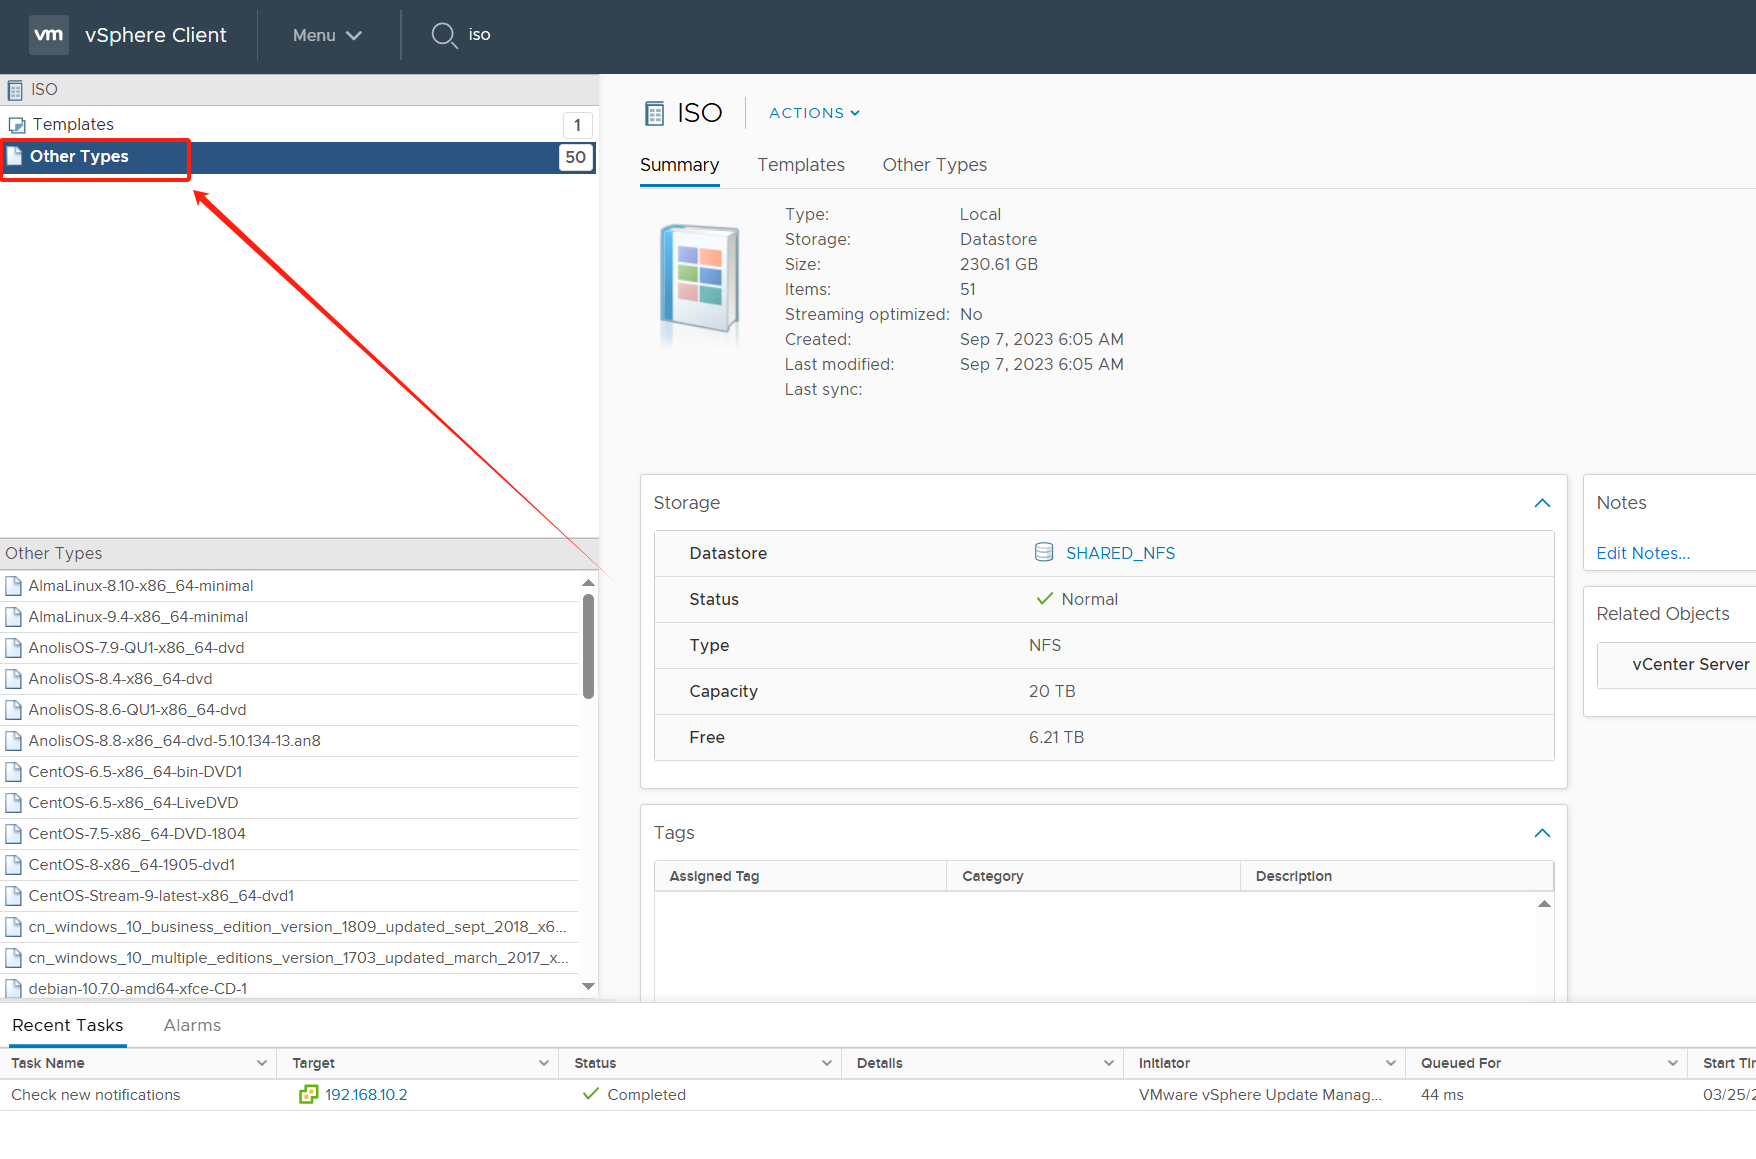Click the ISO library icon in left header
Viewport: 1756px width, 1159px height.
tap(15, 90)
